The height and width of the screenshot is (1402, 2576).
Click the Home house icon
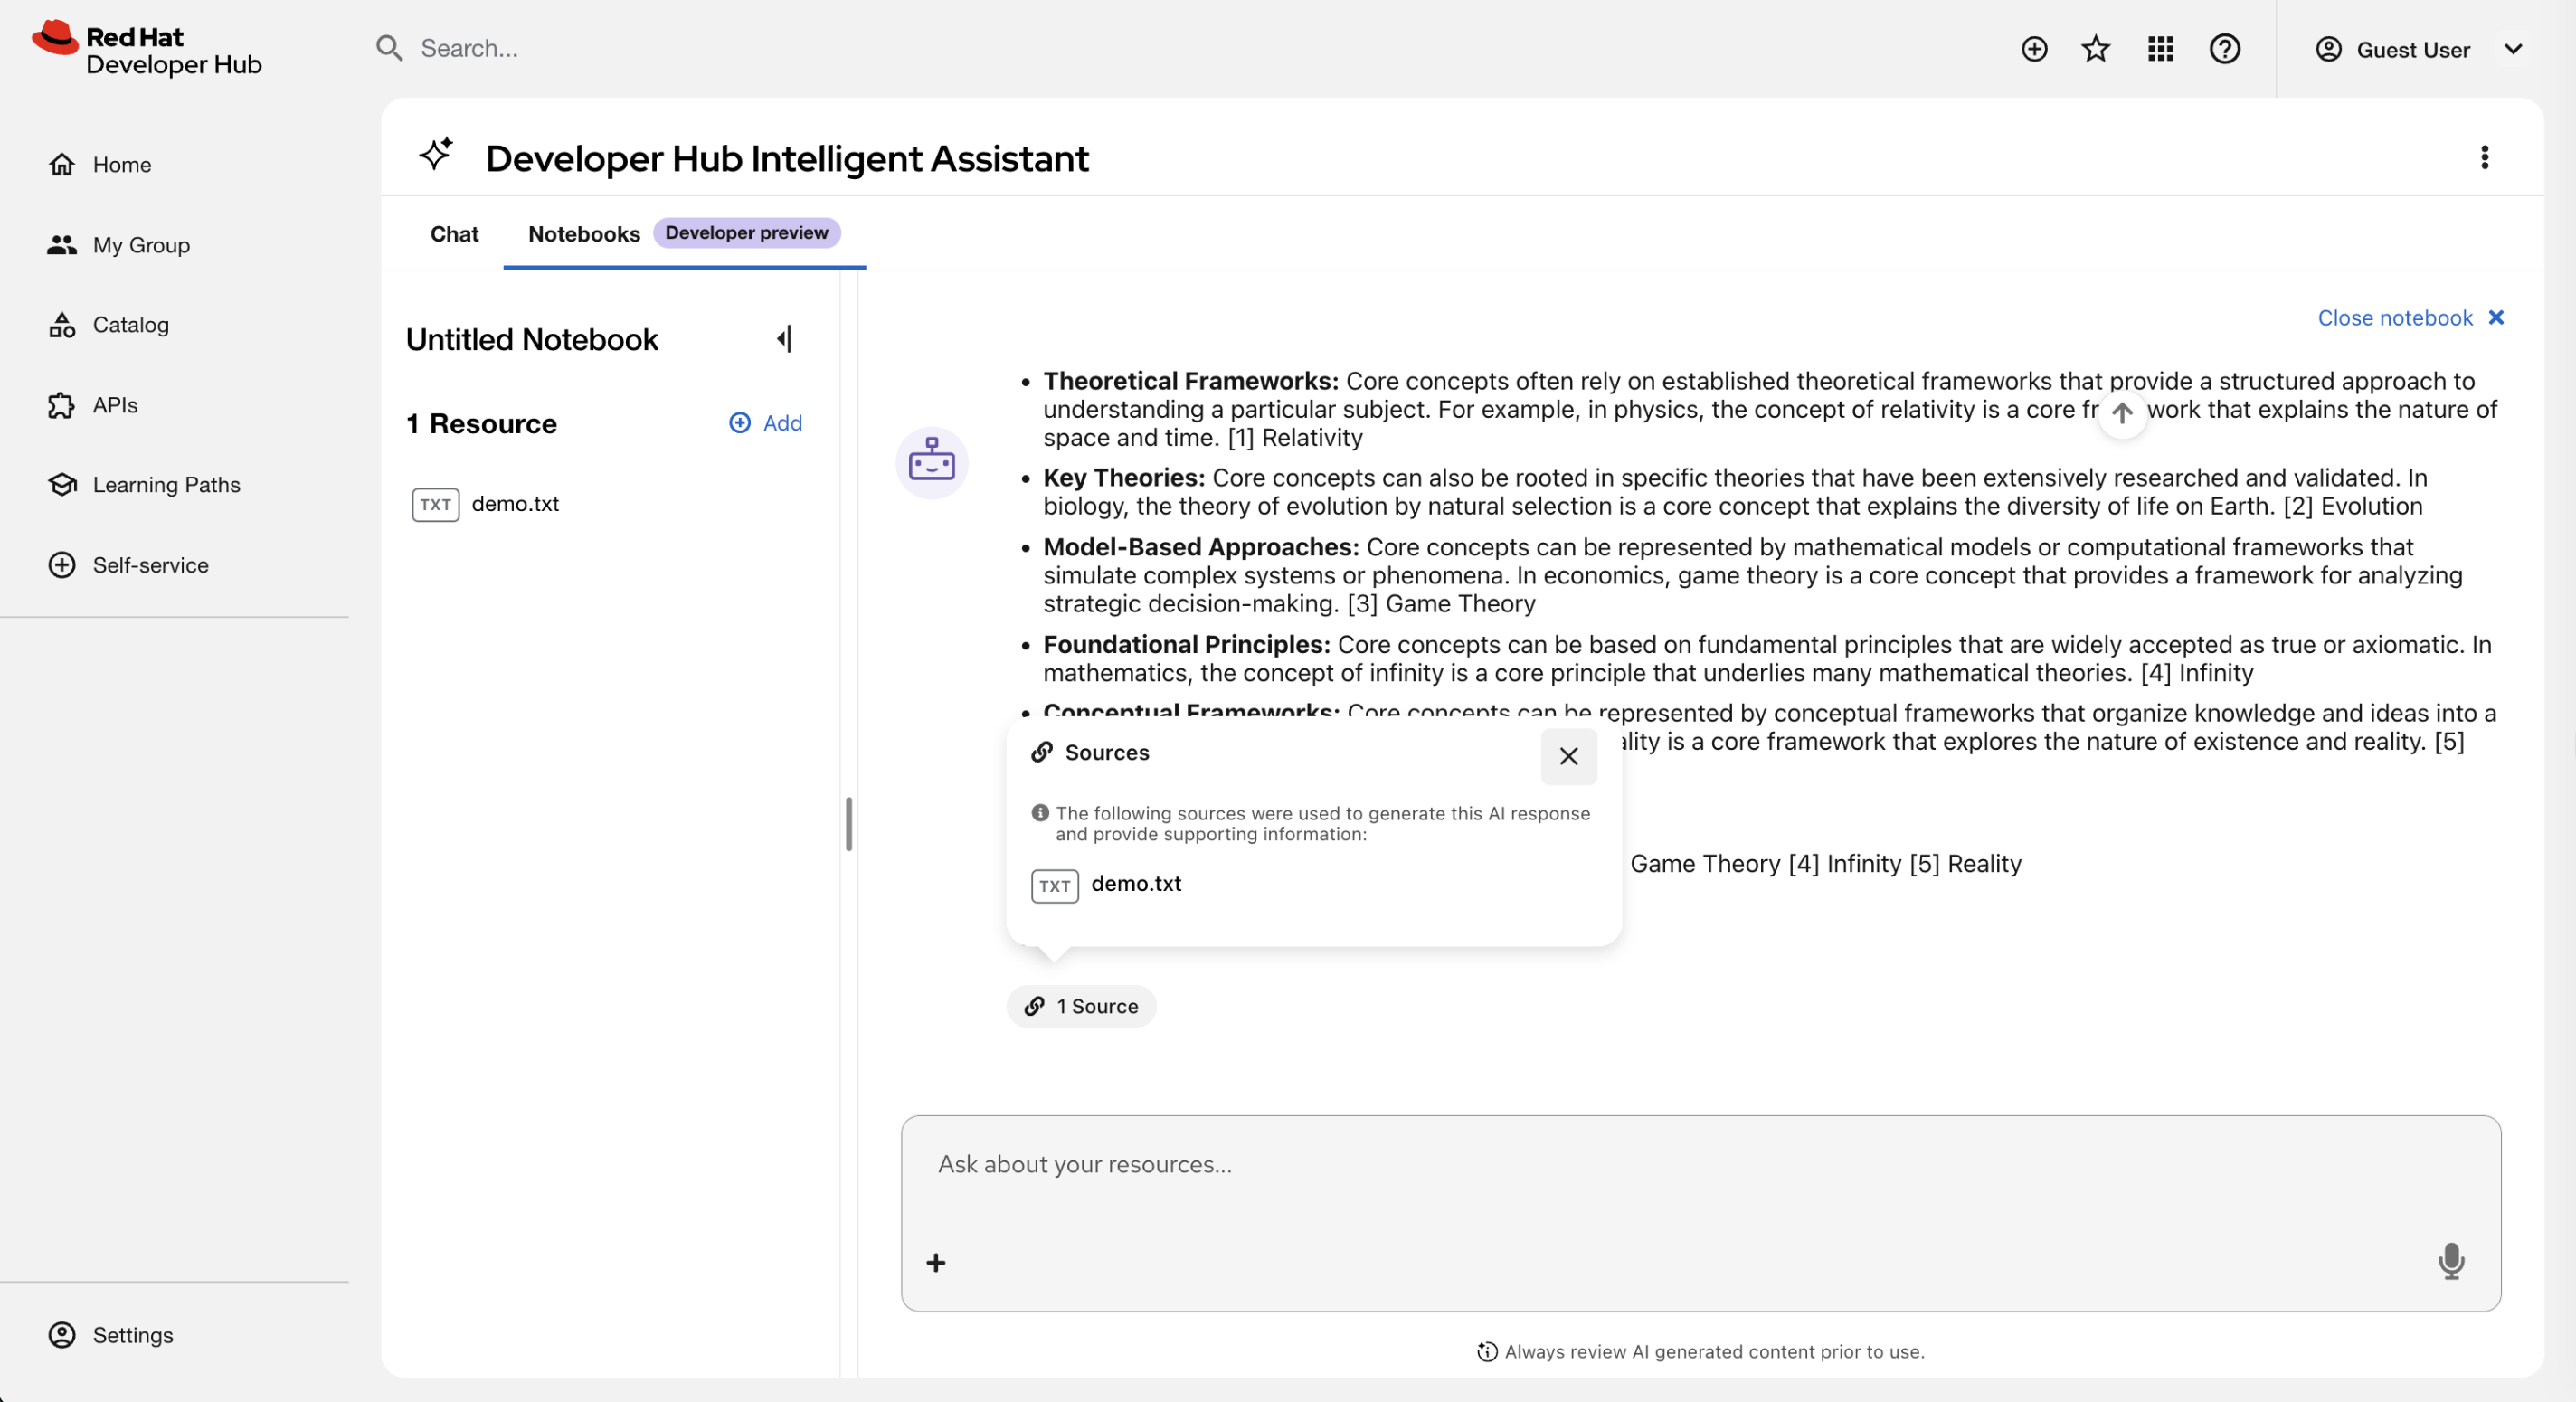[62, 164]
